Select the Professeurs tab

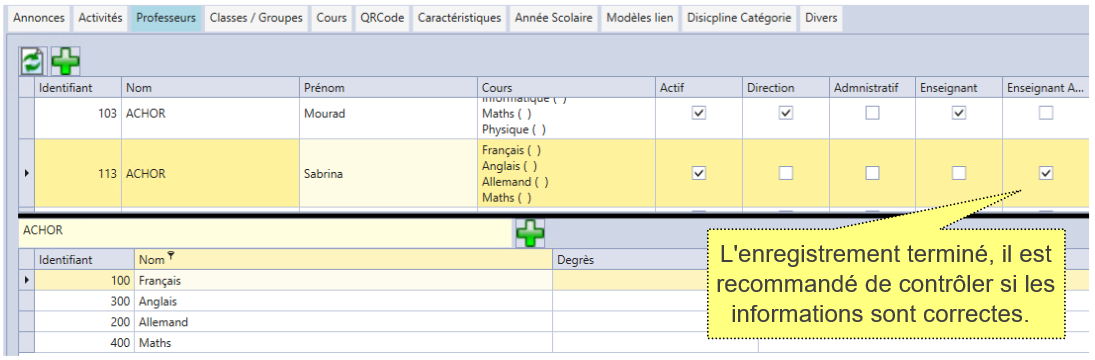[166, 18]
